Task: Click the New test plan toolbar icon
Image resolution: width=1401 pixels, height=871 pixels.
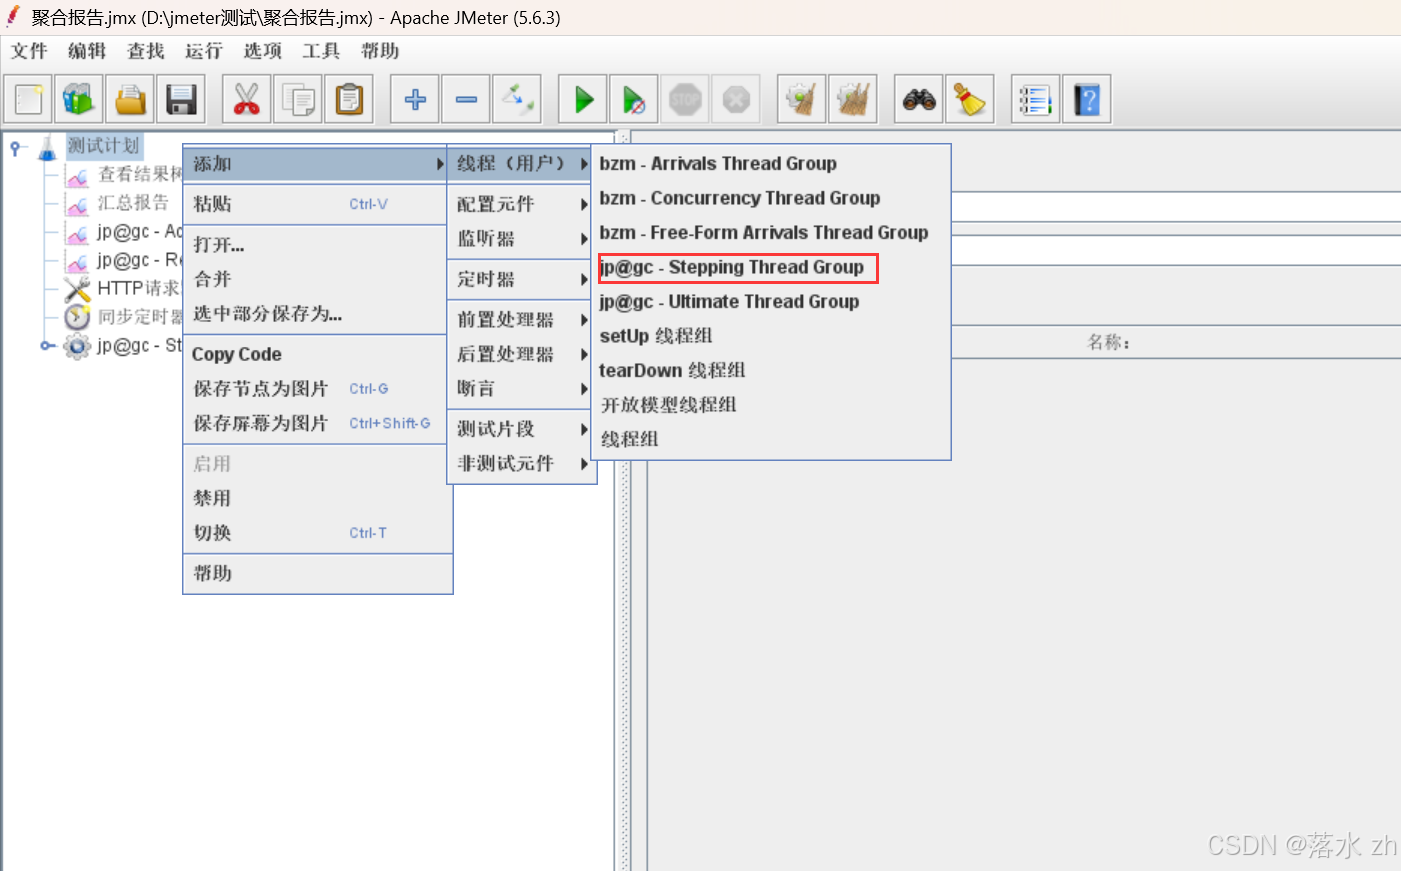Action: (29, 99)
